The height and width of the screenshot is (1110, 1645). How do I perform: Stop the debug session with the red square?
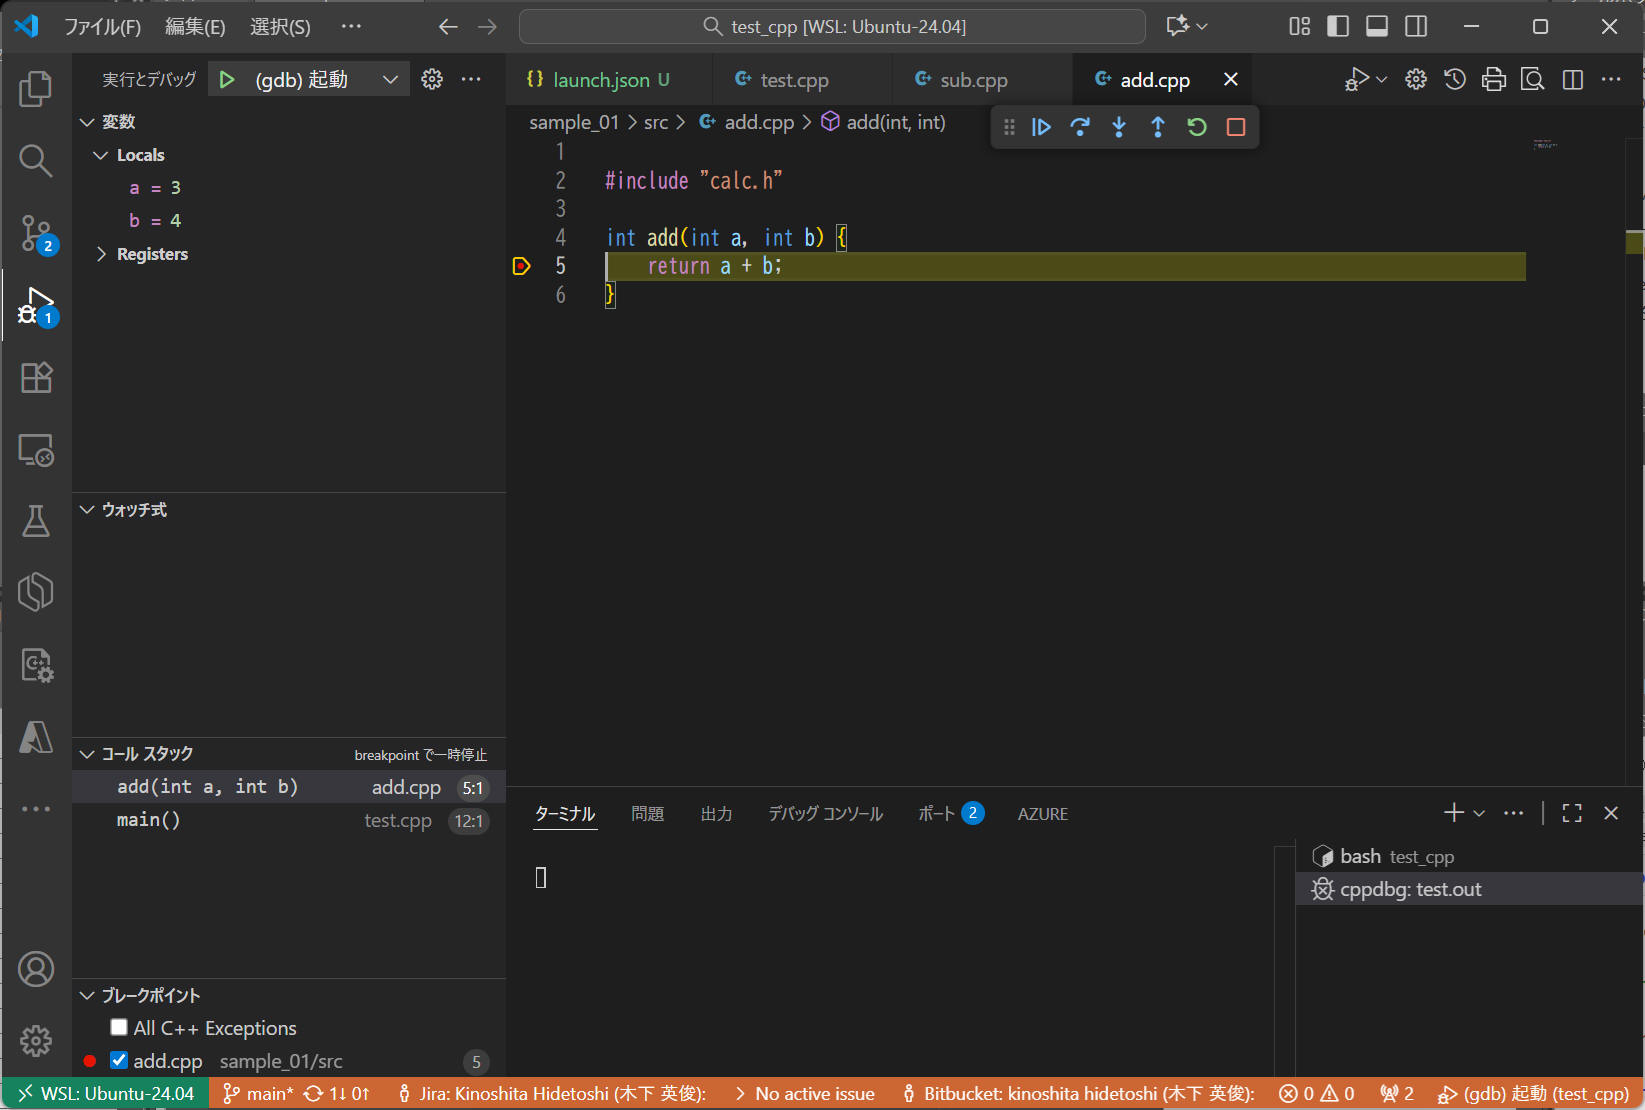pyautogui.click(x=1235, y=127)
